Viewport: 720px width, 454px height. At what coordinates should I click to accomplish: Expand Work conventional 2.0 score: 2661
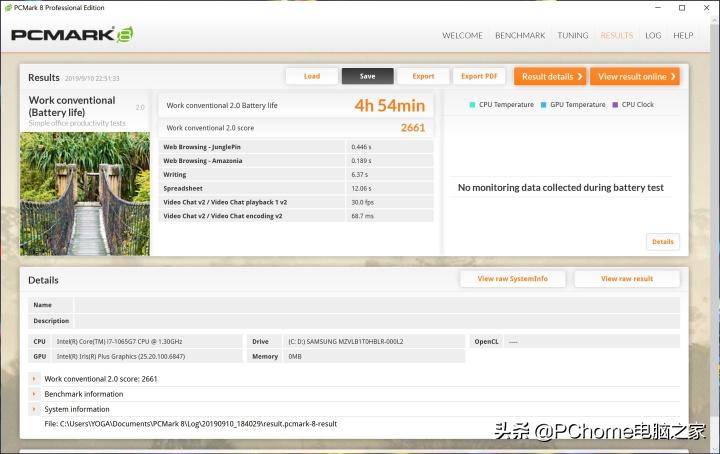34,379
